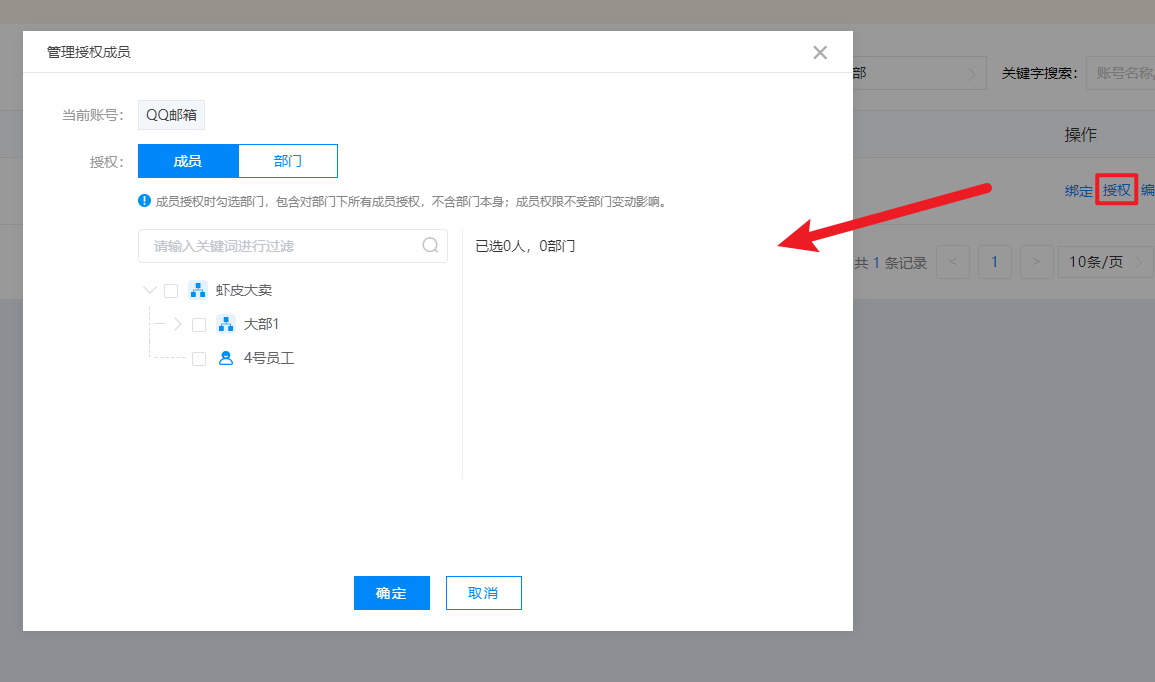Go to the previous page using left arrow
The image size is (1155, 682).
(x=953, y=263)
